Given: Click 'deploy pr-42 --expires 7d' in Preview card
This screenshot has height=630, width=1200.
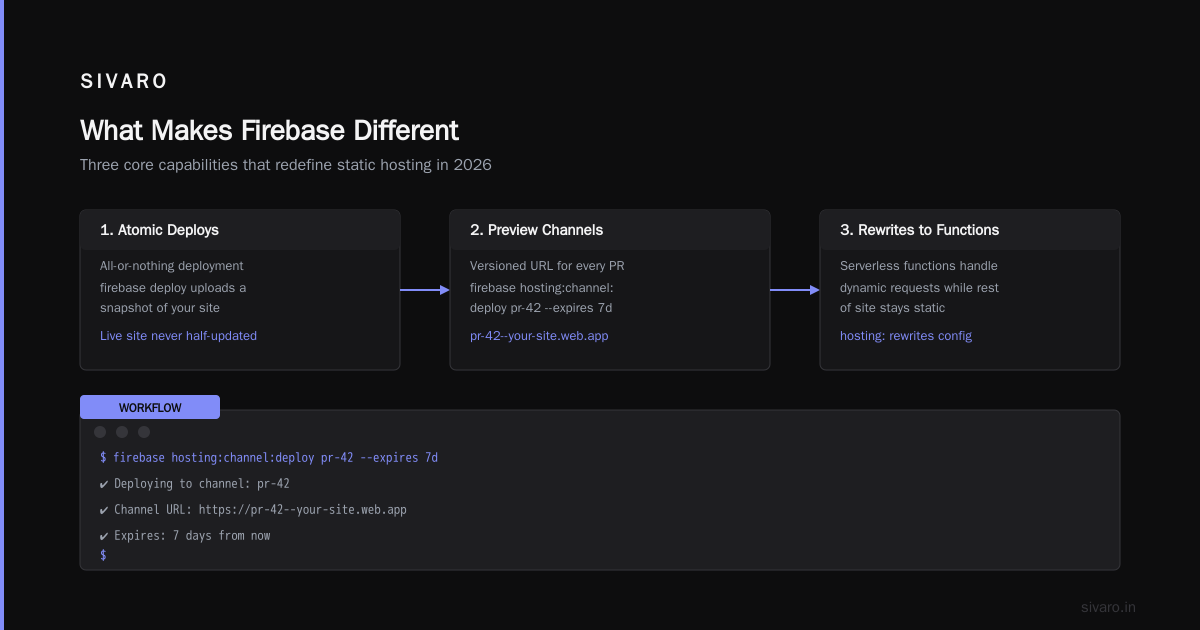Looking at the screenshot, I should 541,308.
